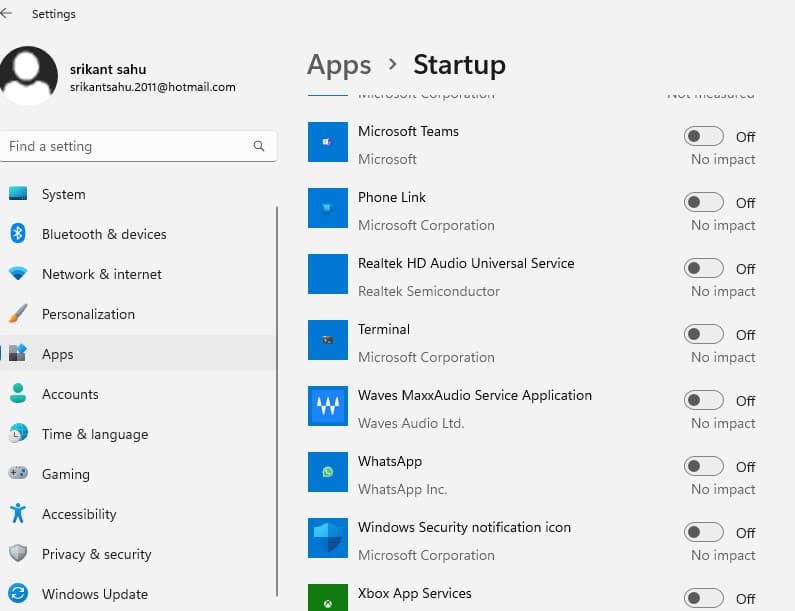Click the back arrow in Settings

[6, 14]
